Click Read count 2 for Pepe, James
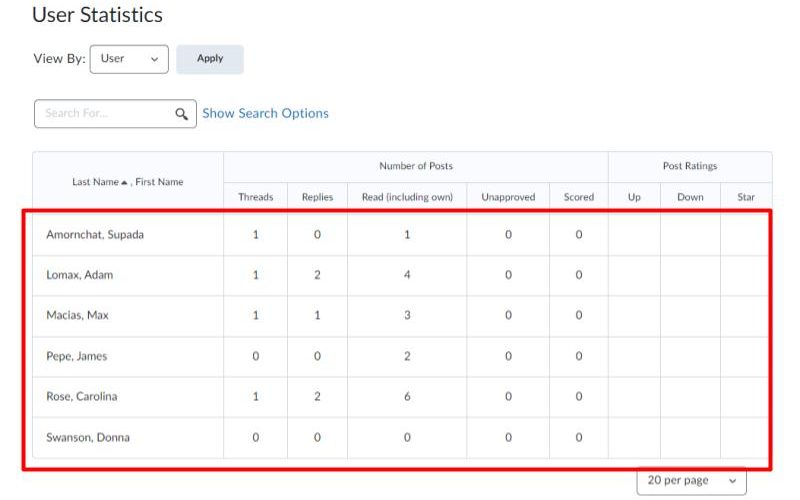Viewport: 800px width, 500px height. [x=407, y=356]
